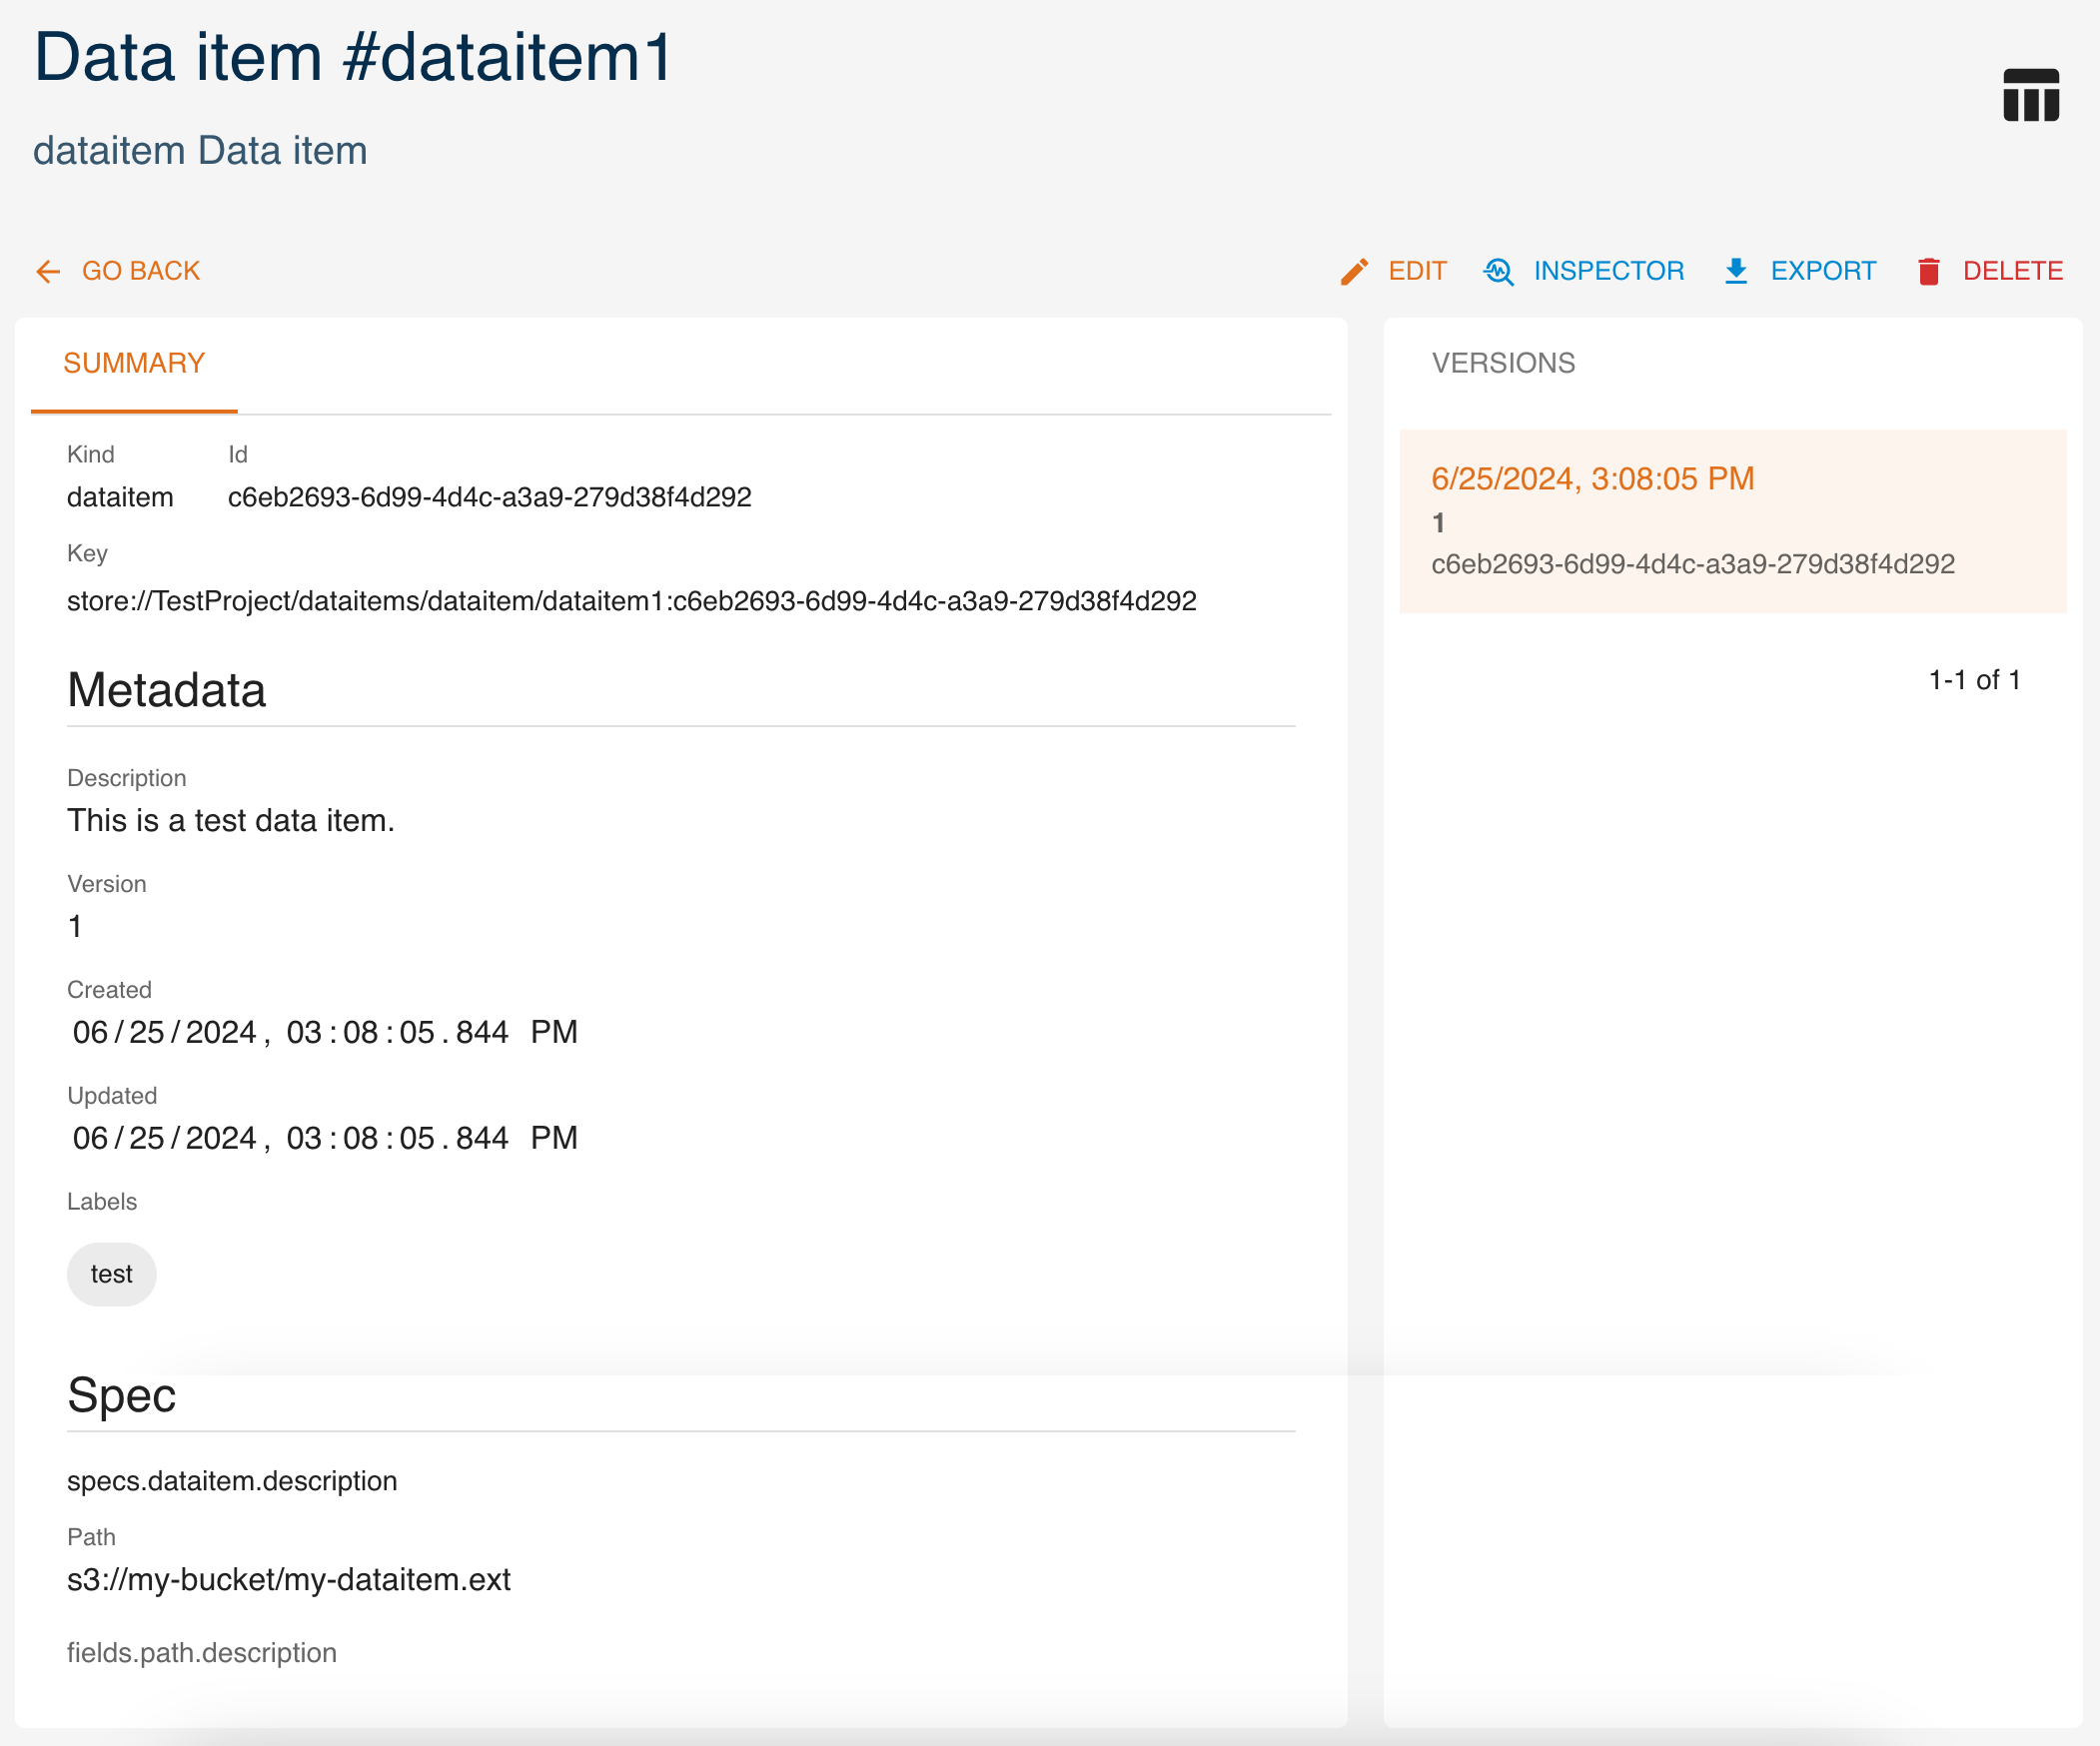The width and height of the screenshot is (2100, 1746).
Task: Click the 'specs.dataitem.description' text
Action: [x=232, y=1481]
